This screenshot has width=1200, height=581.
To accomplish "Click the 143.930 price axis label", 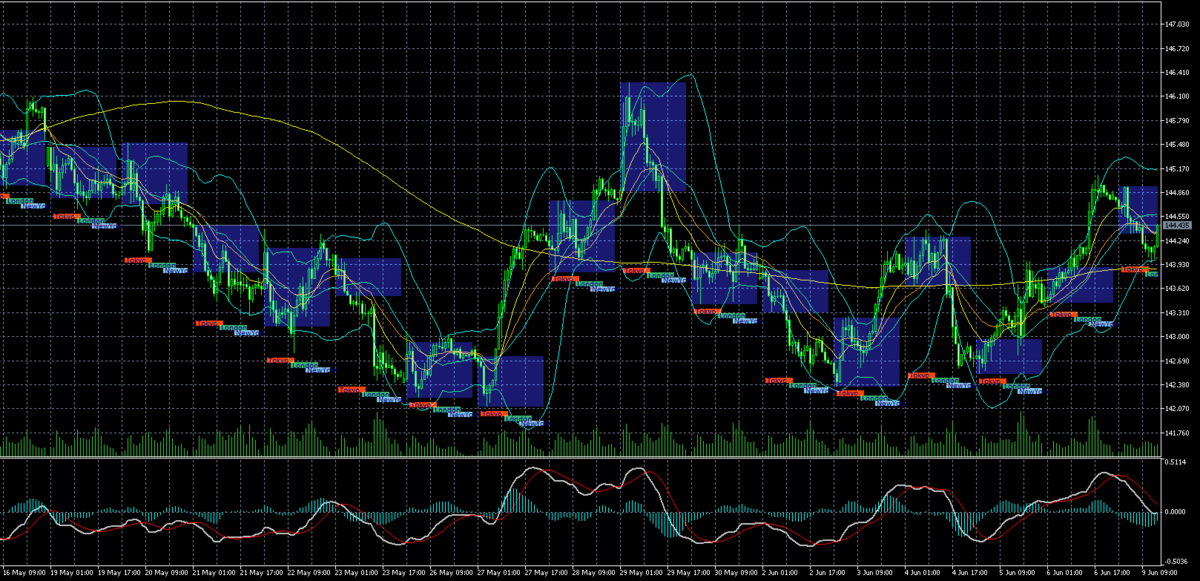I will click(1177, 265).
